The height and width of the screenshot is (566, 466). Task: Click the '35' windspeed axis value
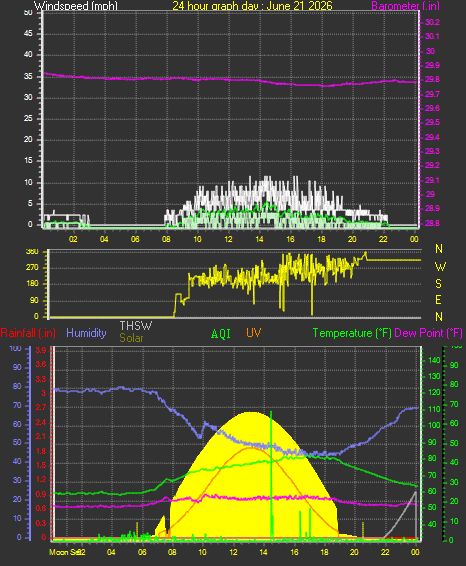(28, 77)
